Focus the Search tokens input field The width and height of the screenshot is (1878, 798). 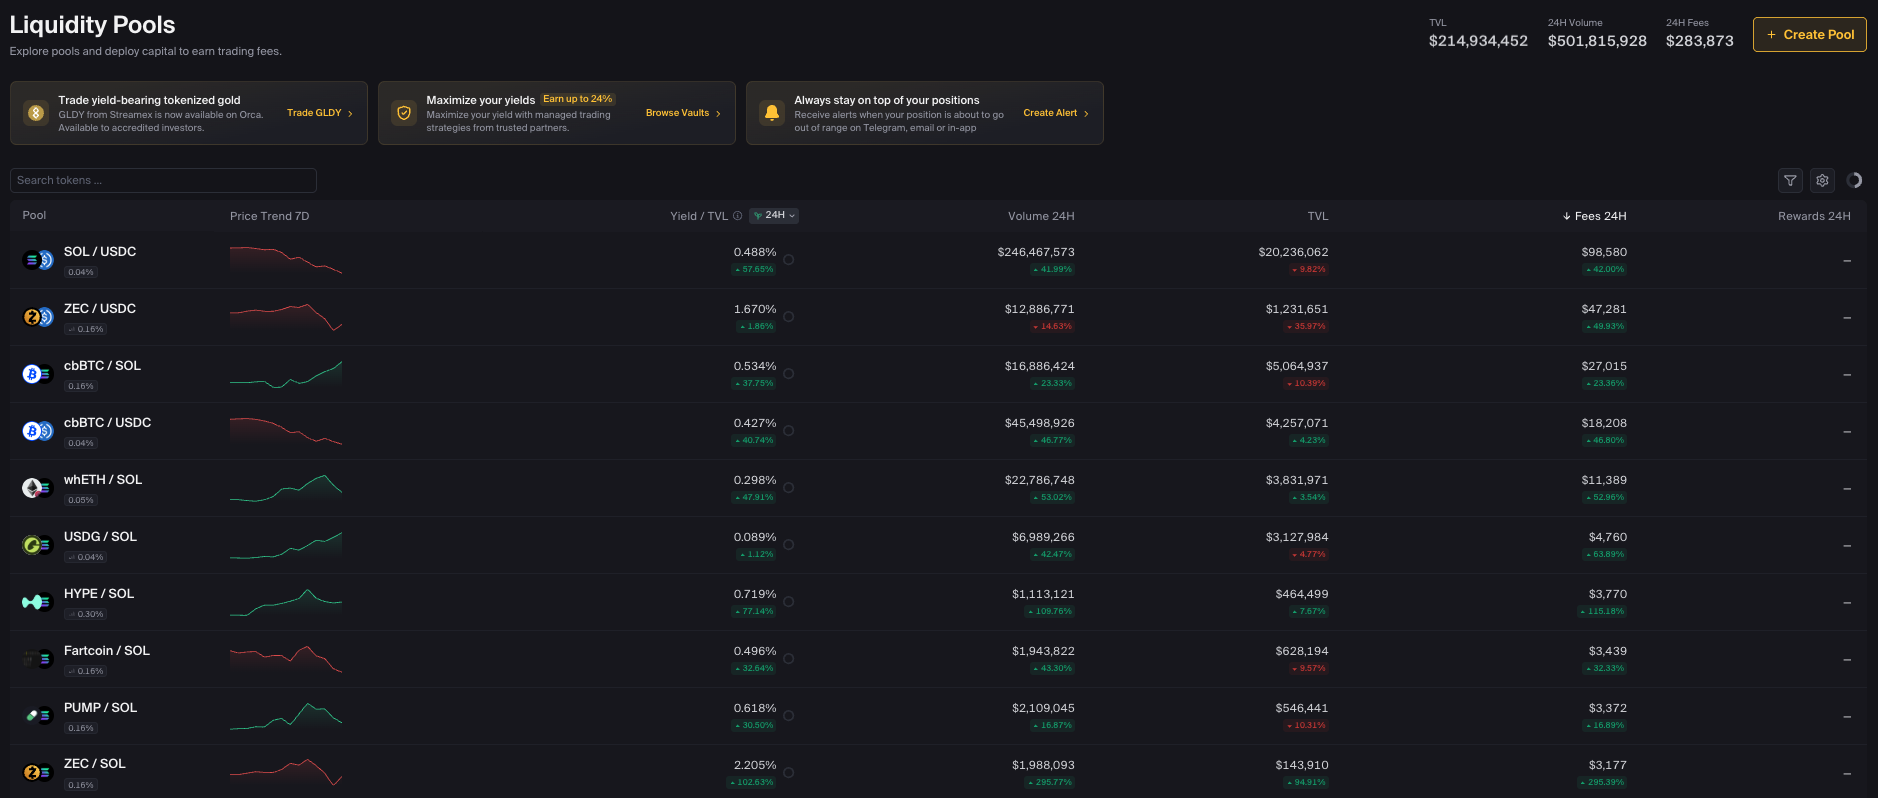coord(163,180)
